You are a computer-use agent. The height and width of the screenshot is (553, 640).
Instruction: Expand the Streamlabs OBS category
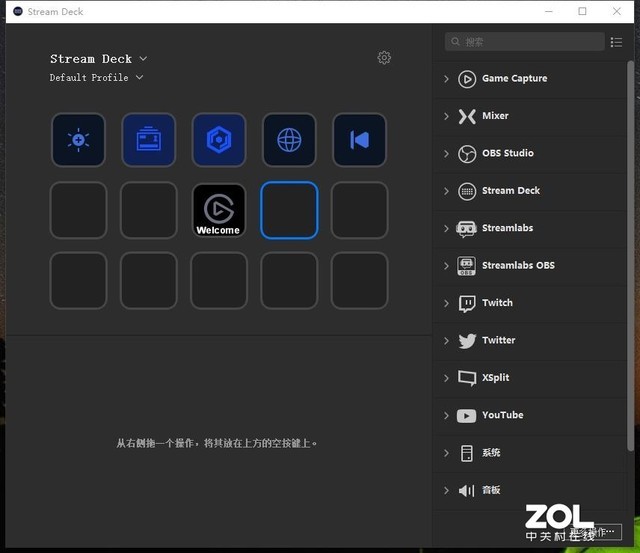click(x=446, y=266)
